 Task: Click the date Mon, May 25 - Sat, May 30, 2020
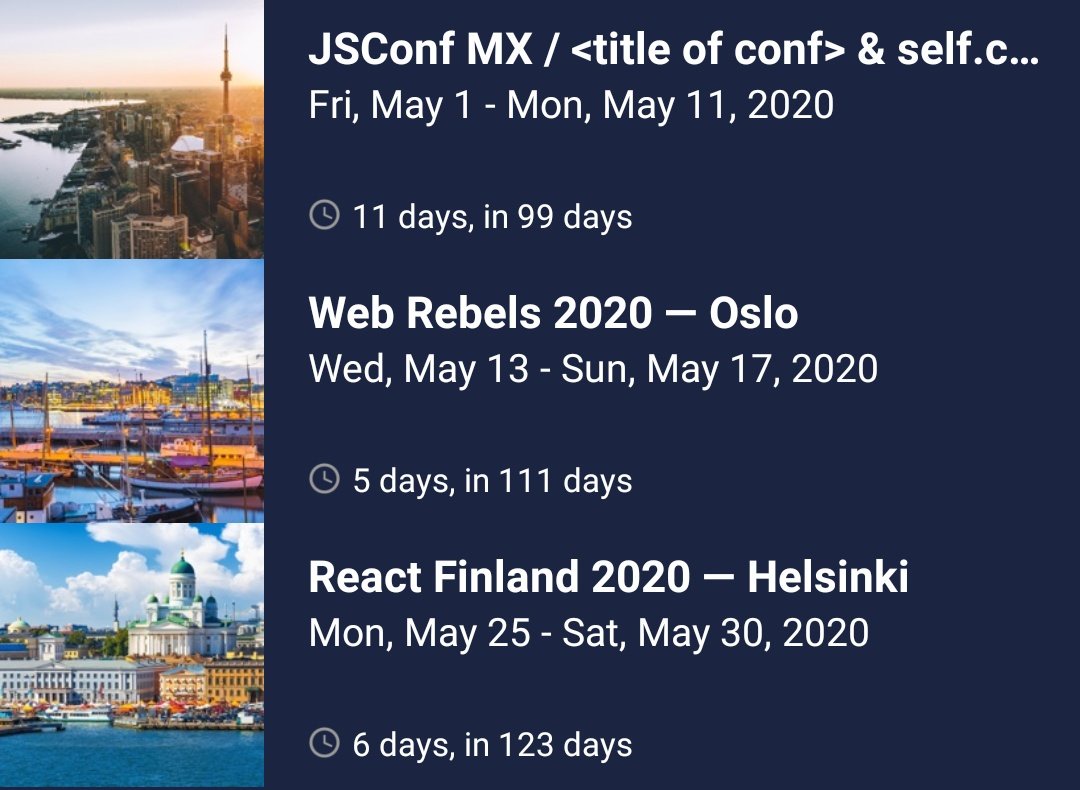tap(588, 634)
